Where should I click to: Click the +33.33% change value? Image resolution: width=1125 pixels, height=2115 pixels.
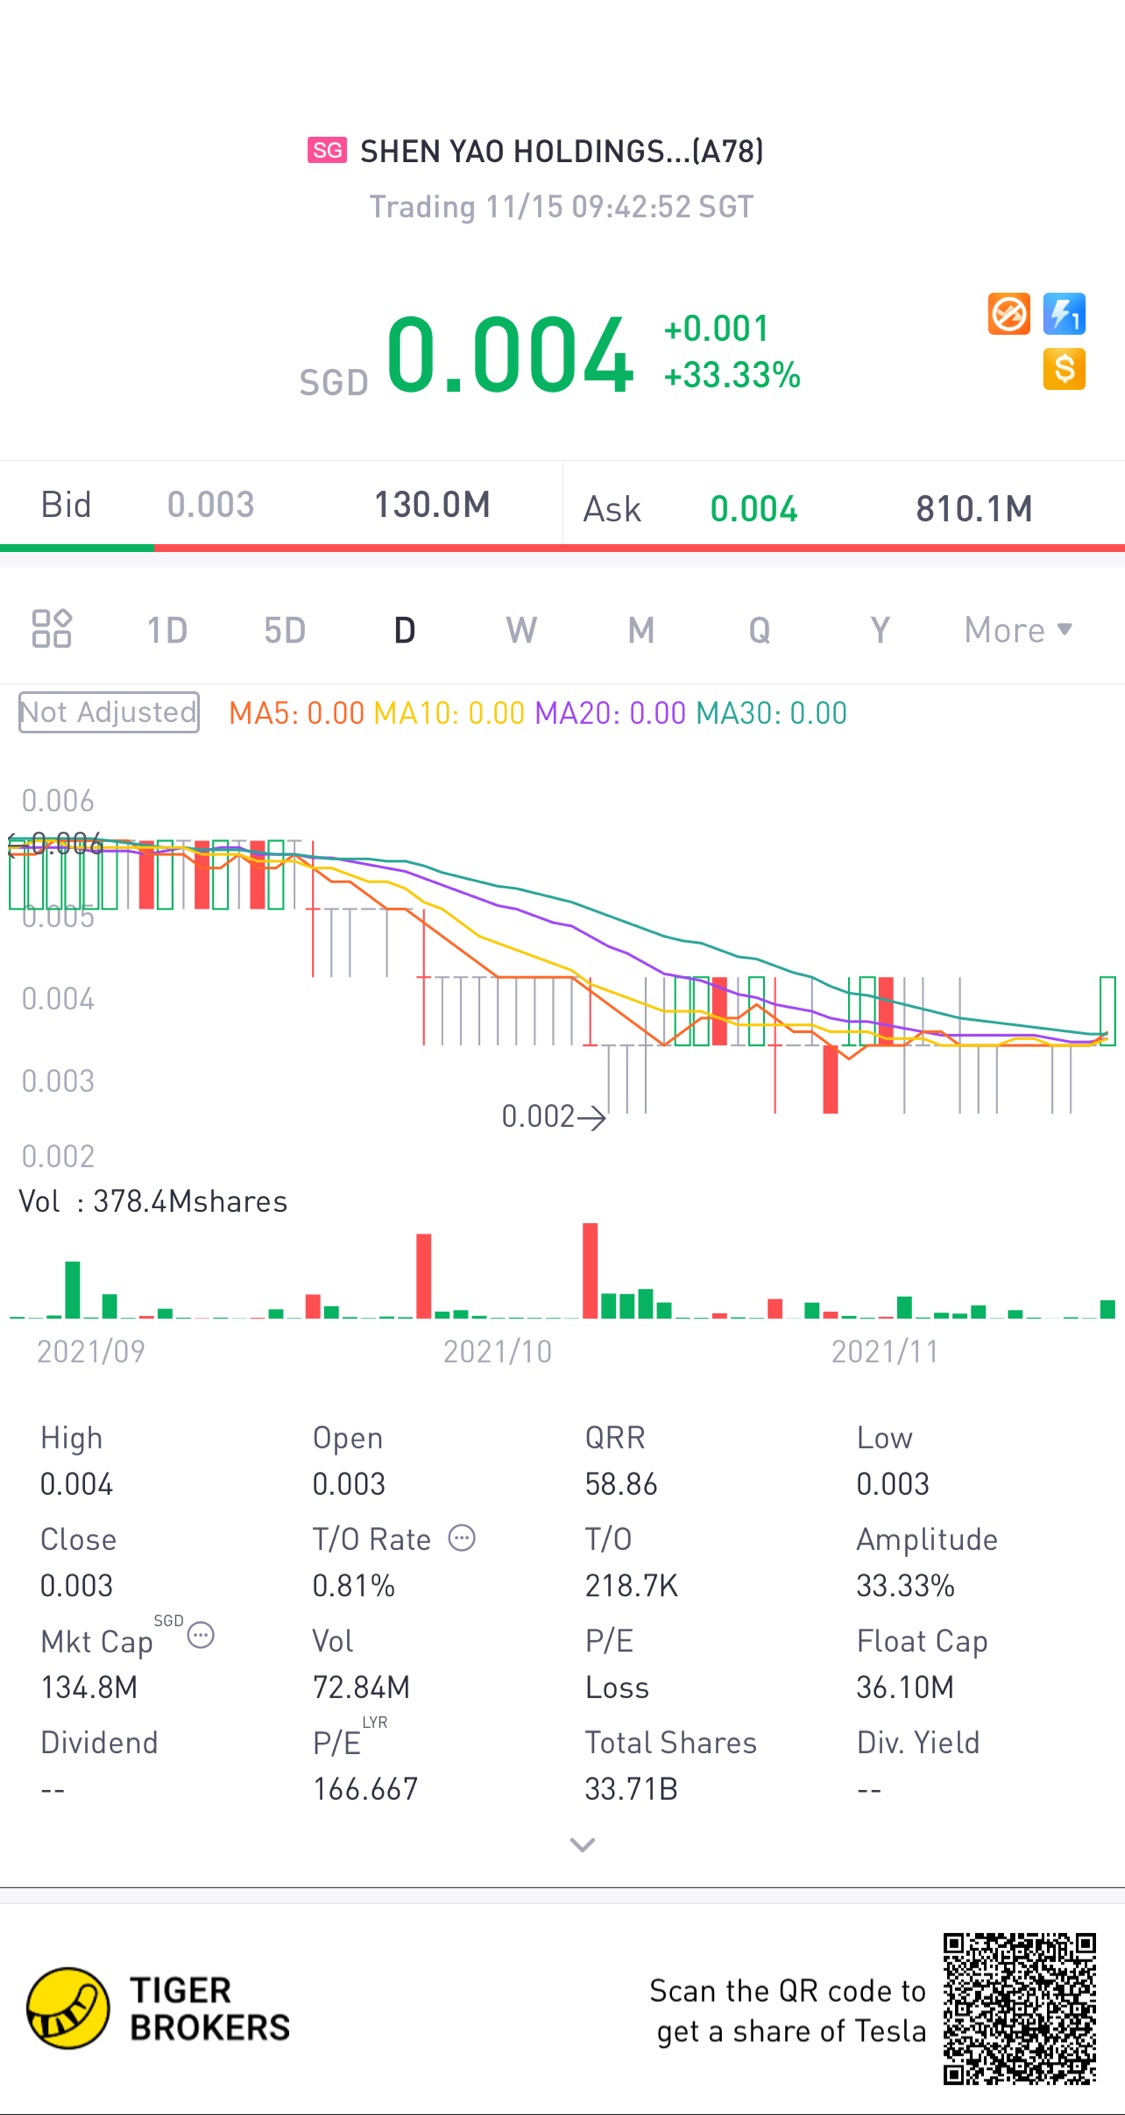coord(732,375)
